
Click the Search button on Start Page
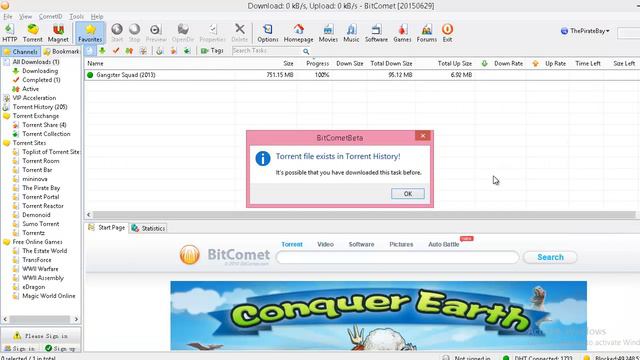(x=550, y=257)
